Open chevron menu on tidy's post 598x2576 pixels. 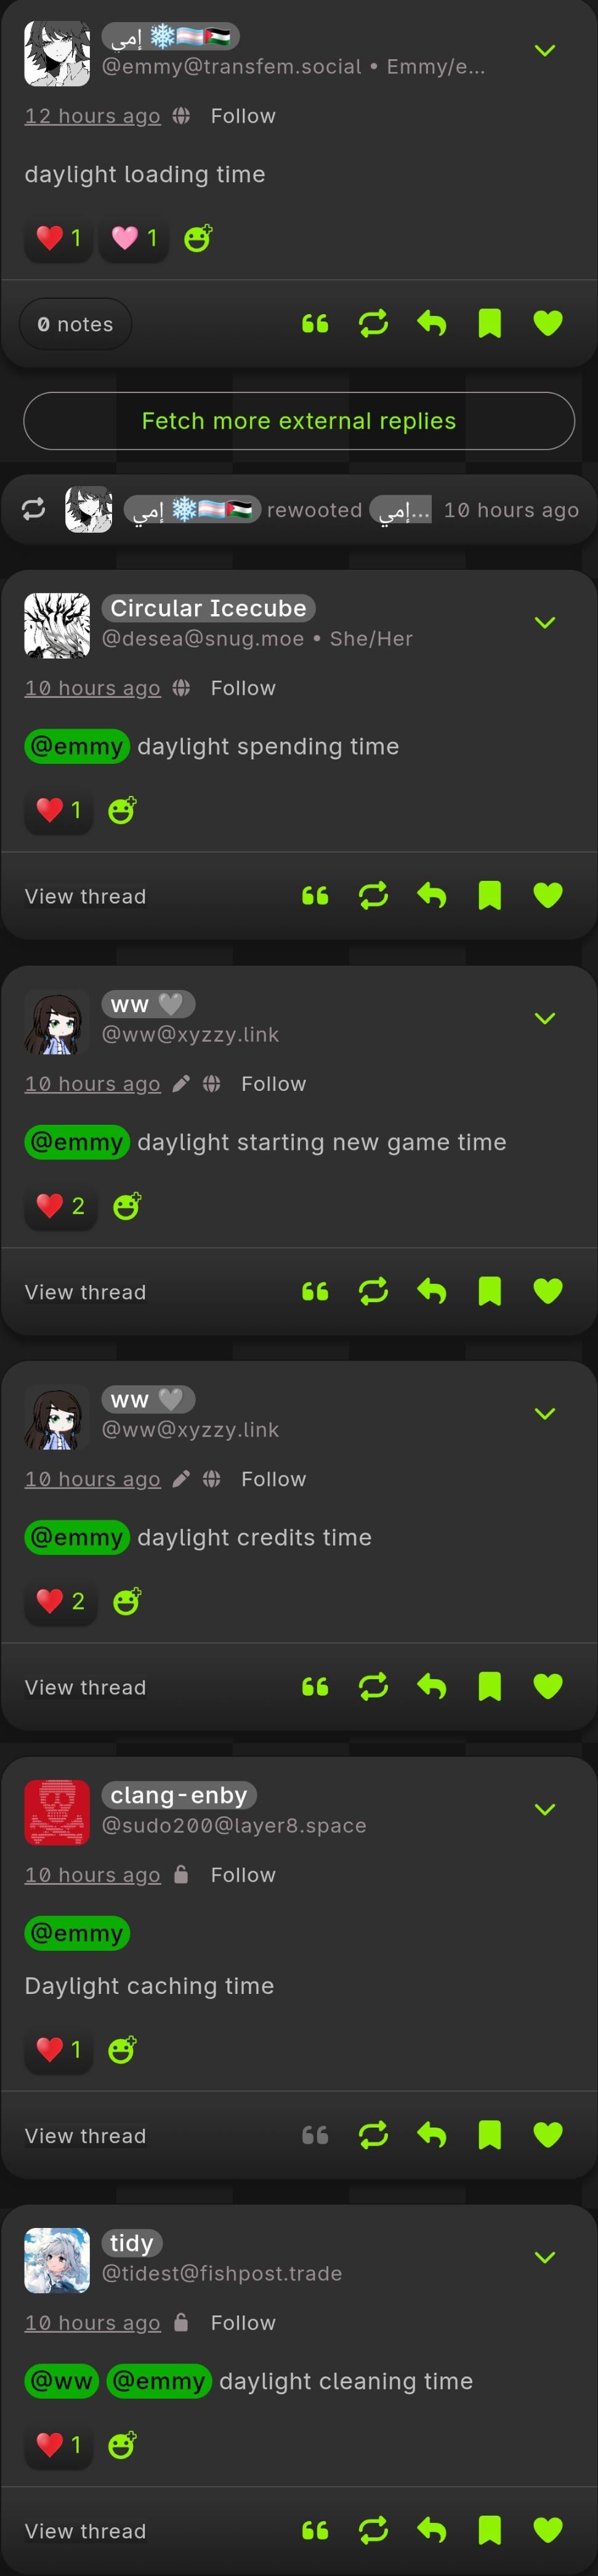pyautogui.click(x=545, y=2257)
